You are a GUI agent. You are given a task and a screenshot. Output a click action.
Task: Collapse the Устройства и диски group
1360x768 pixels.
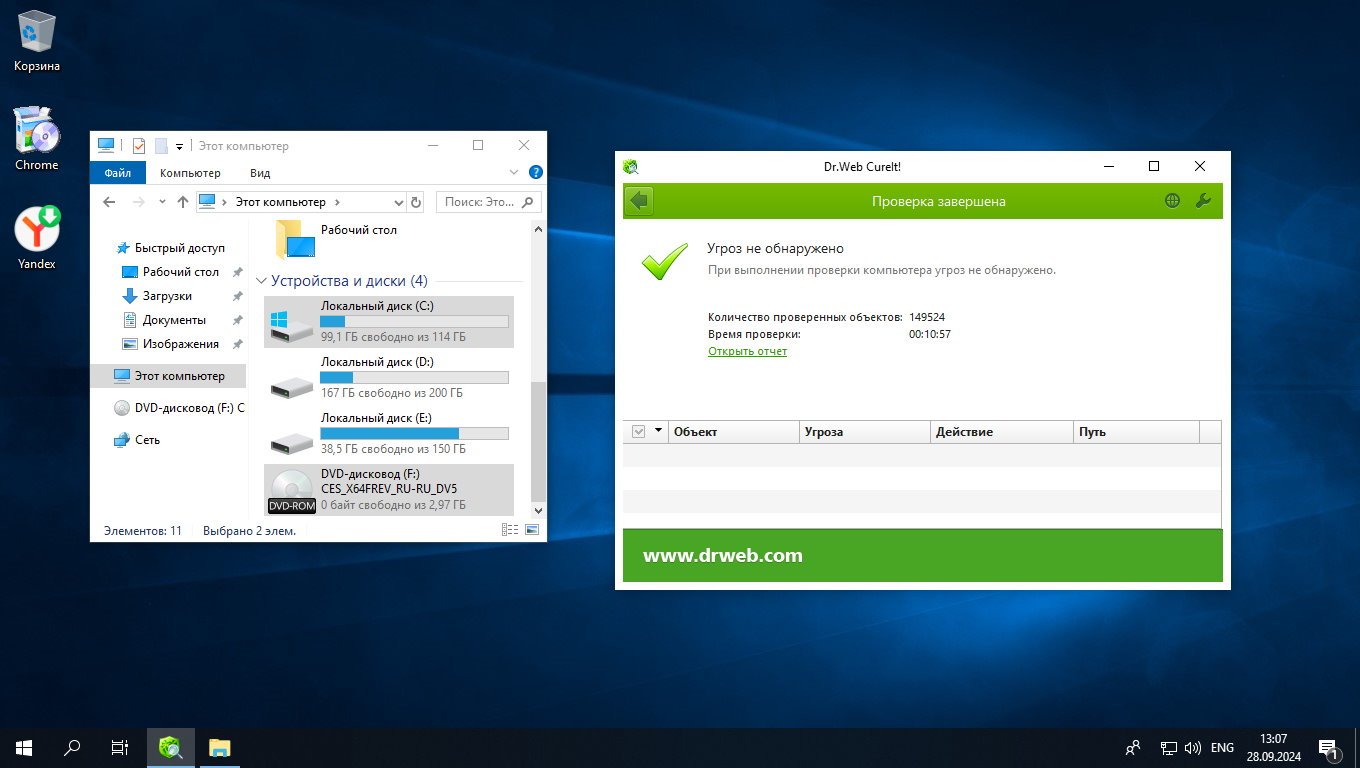tap(261, 281)
